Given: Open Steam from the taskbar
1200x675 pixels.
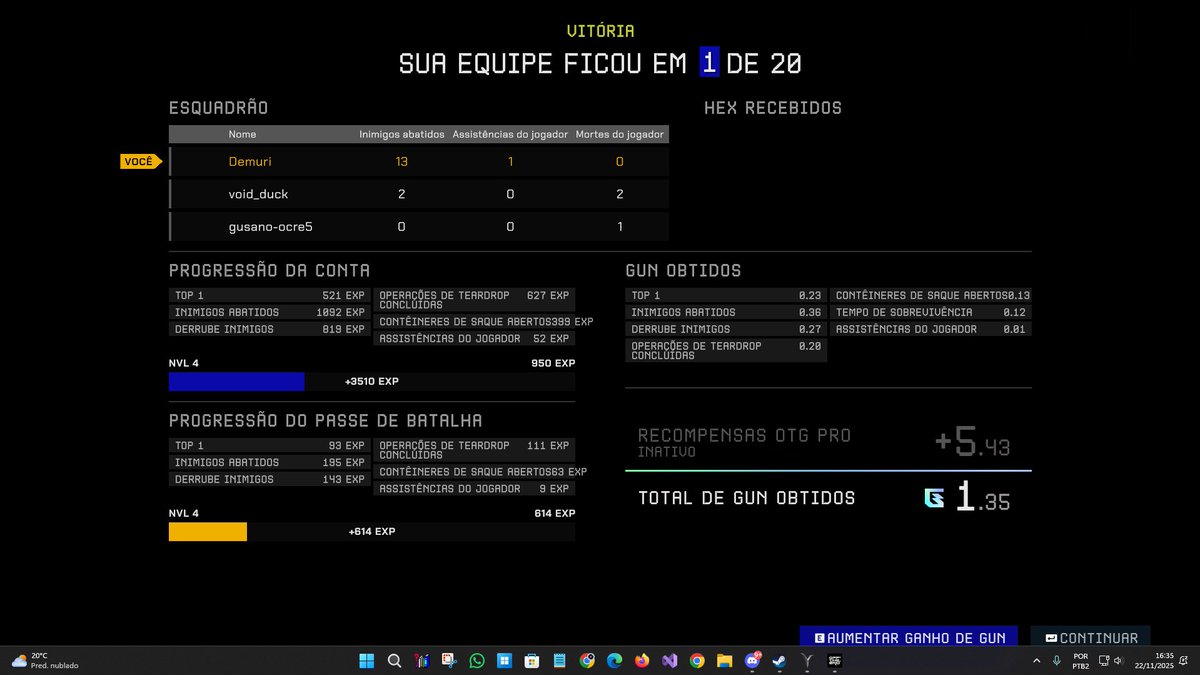Looking at the screenshot, I should pyautogui.click(x=779, y=660).
